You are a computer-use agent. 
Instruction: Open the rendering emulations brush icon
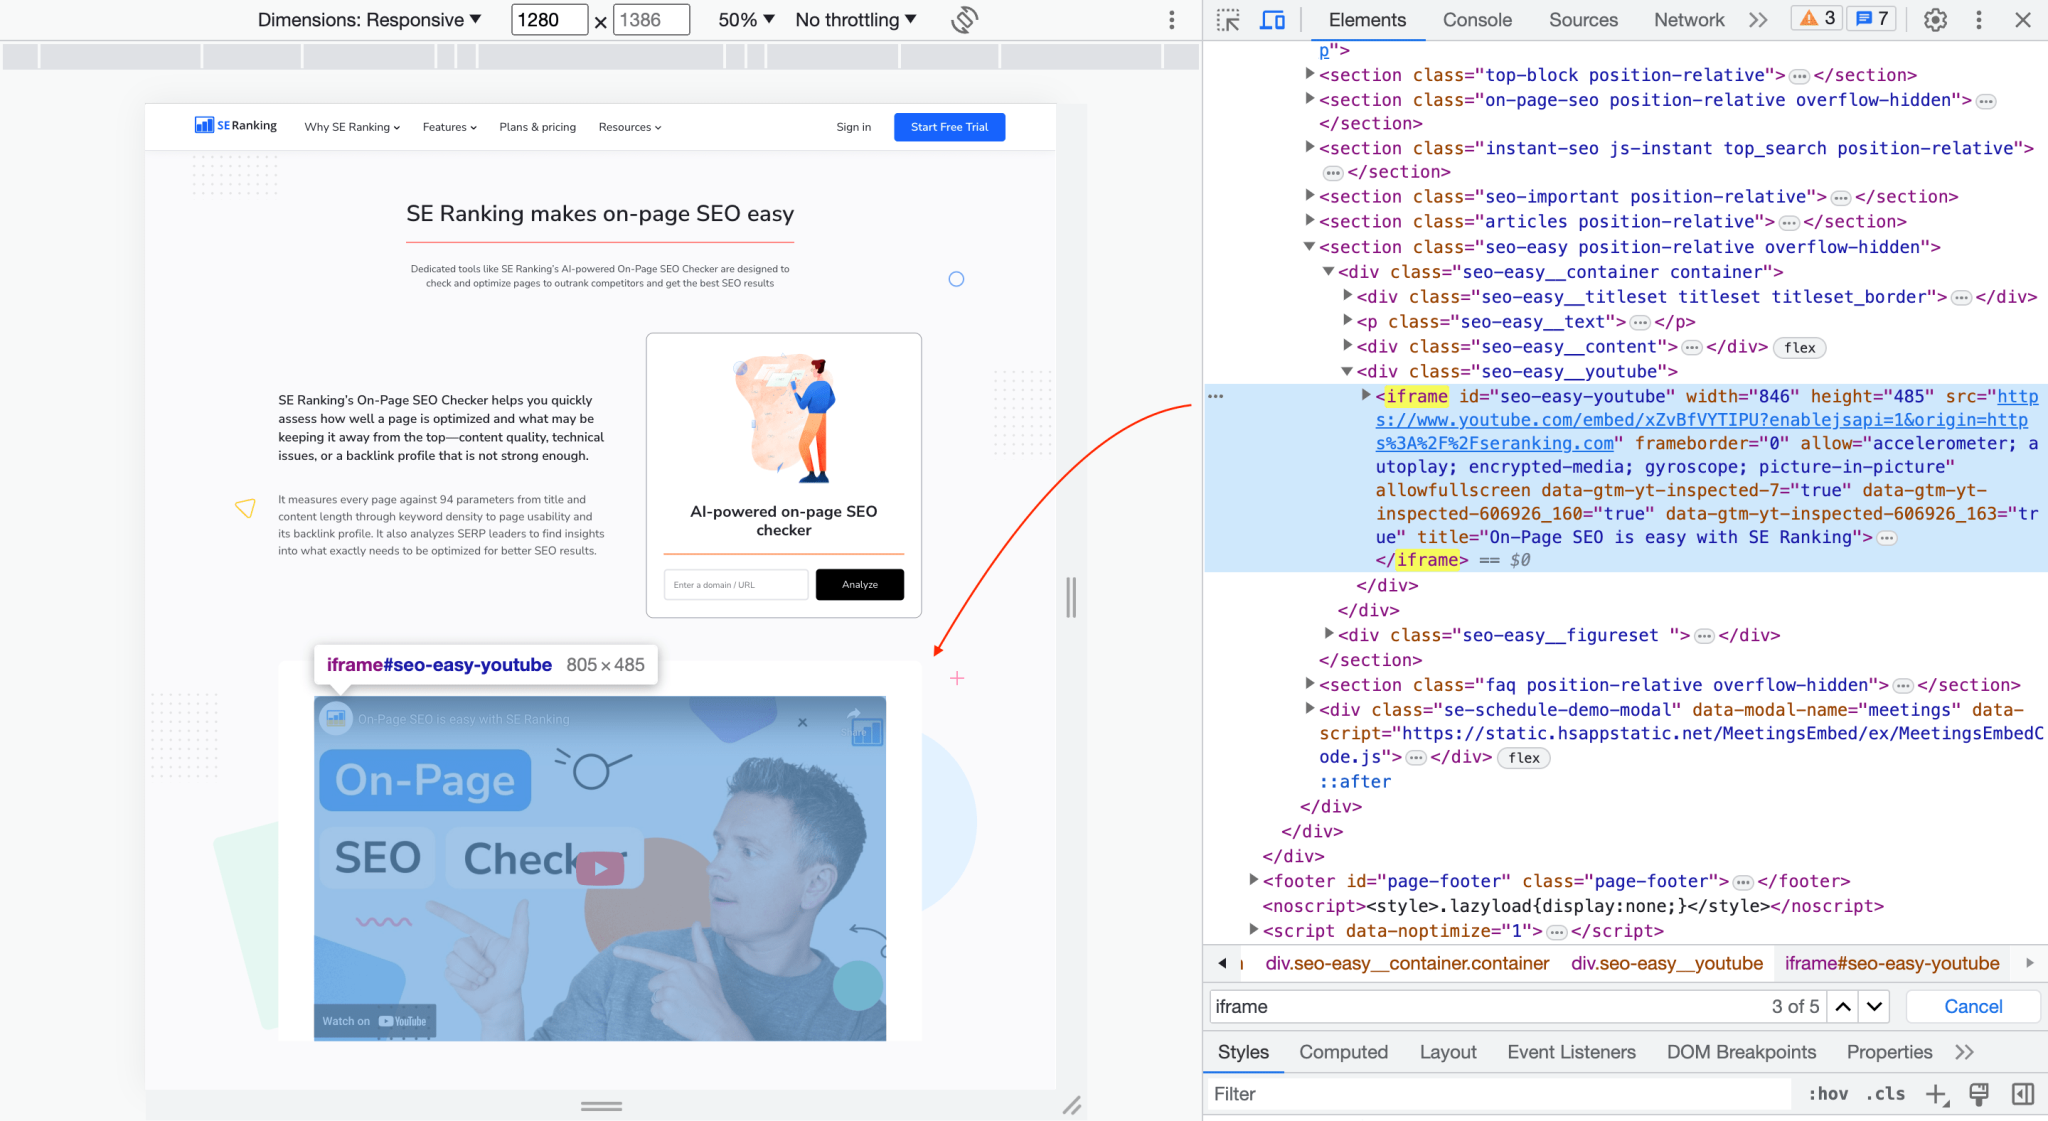pyautogui.click(x=1978, y=1093)
